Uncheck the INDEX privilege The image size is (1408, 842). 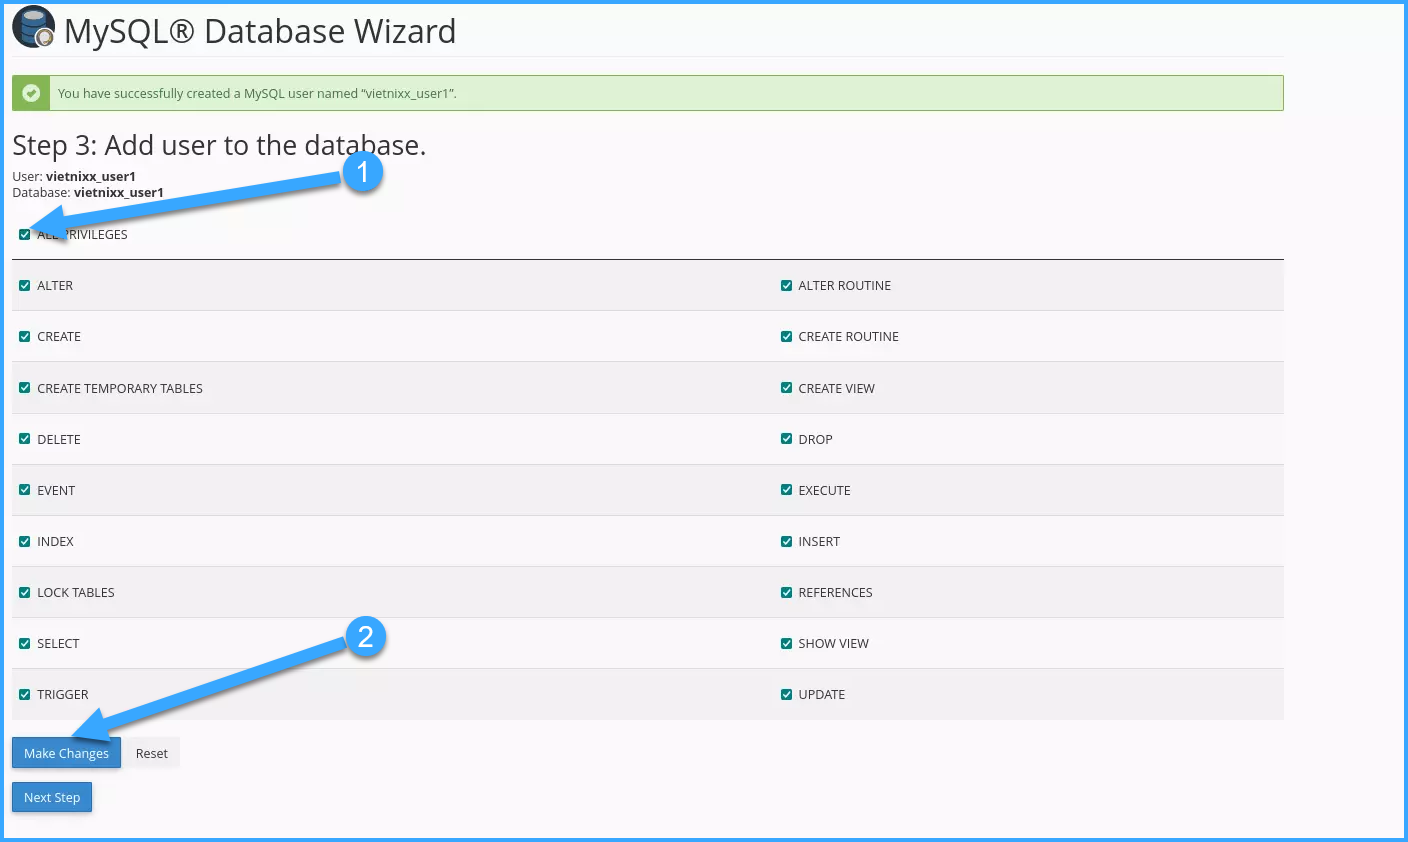(x=25, y=541)
